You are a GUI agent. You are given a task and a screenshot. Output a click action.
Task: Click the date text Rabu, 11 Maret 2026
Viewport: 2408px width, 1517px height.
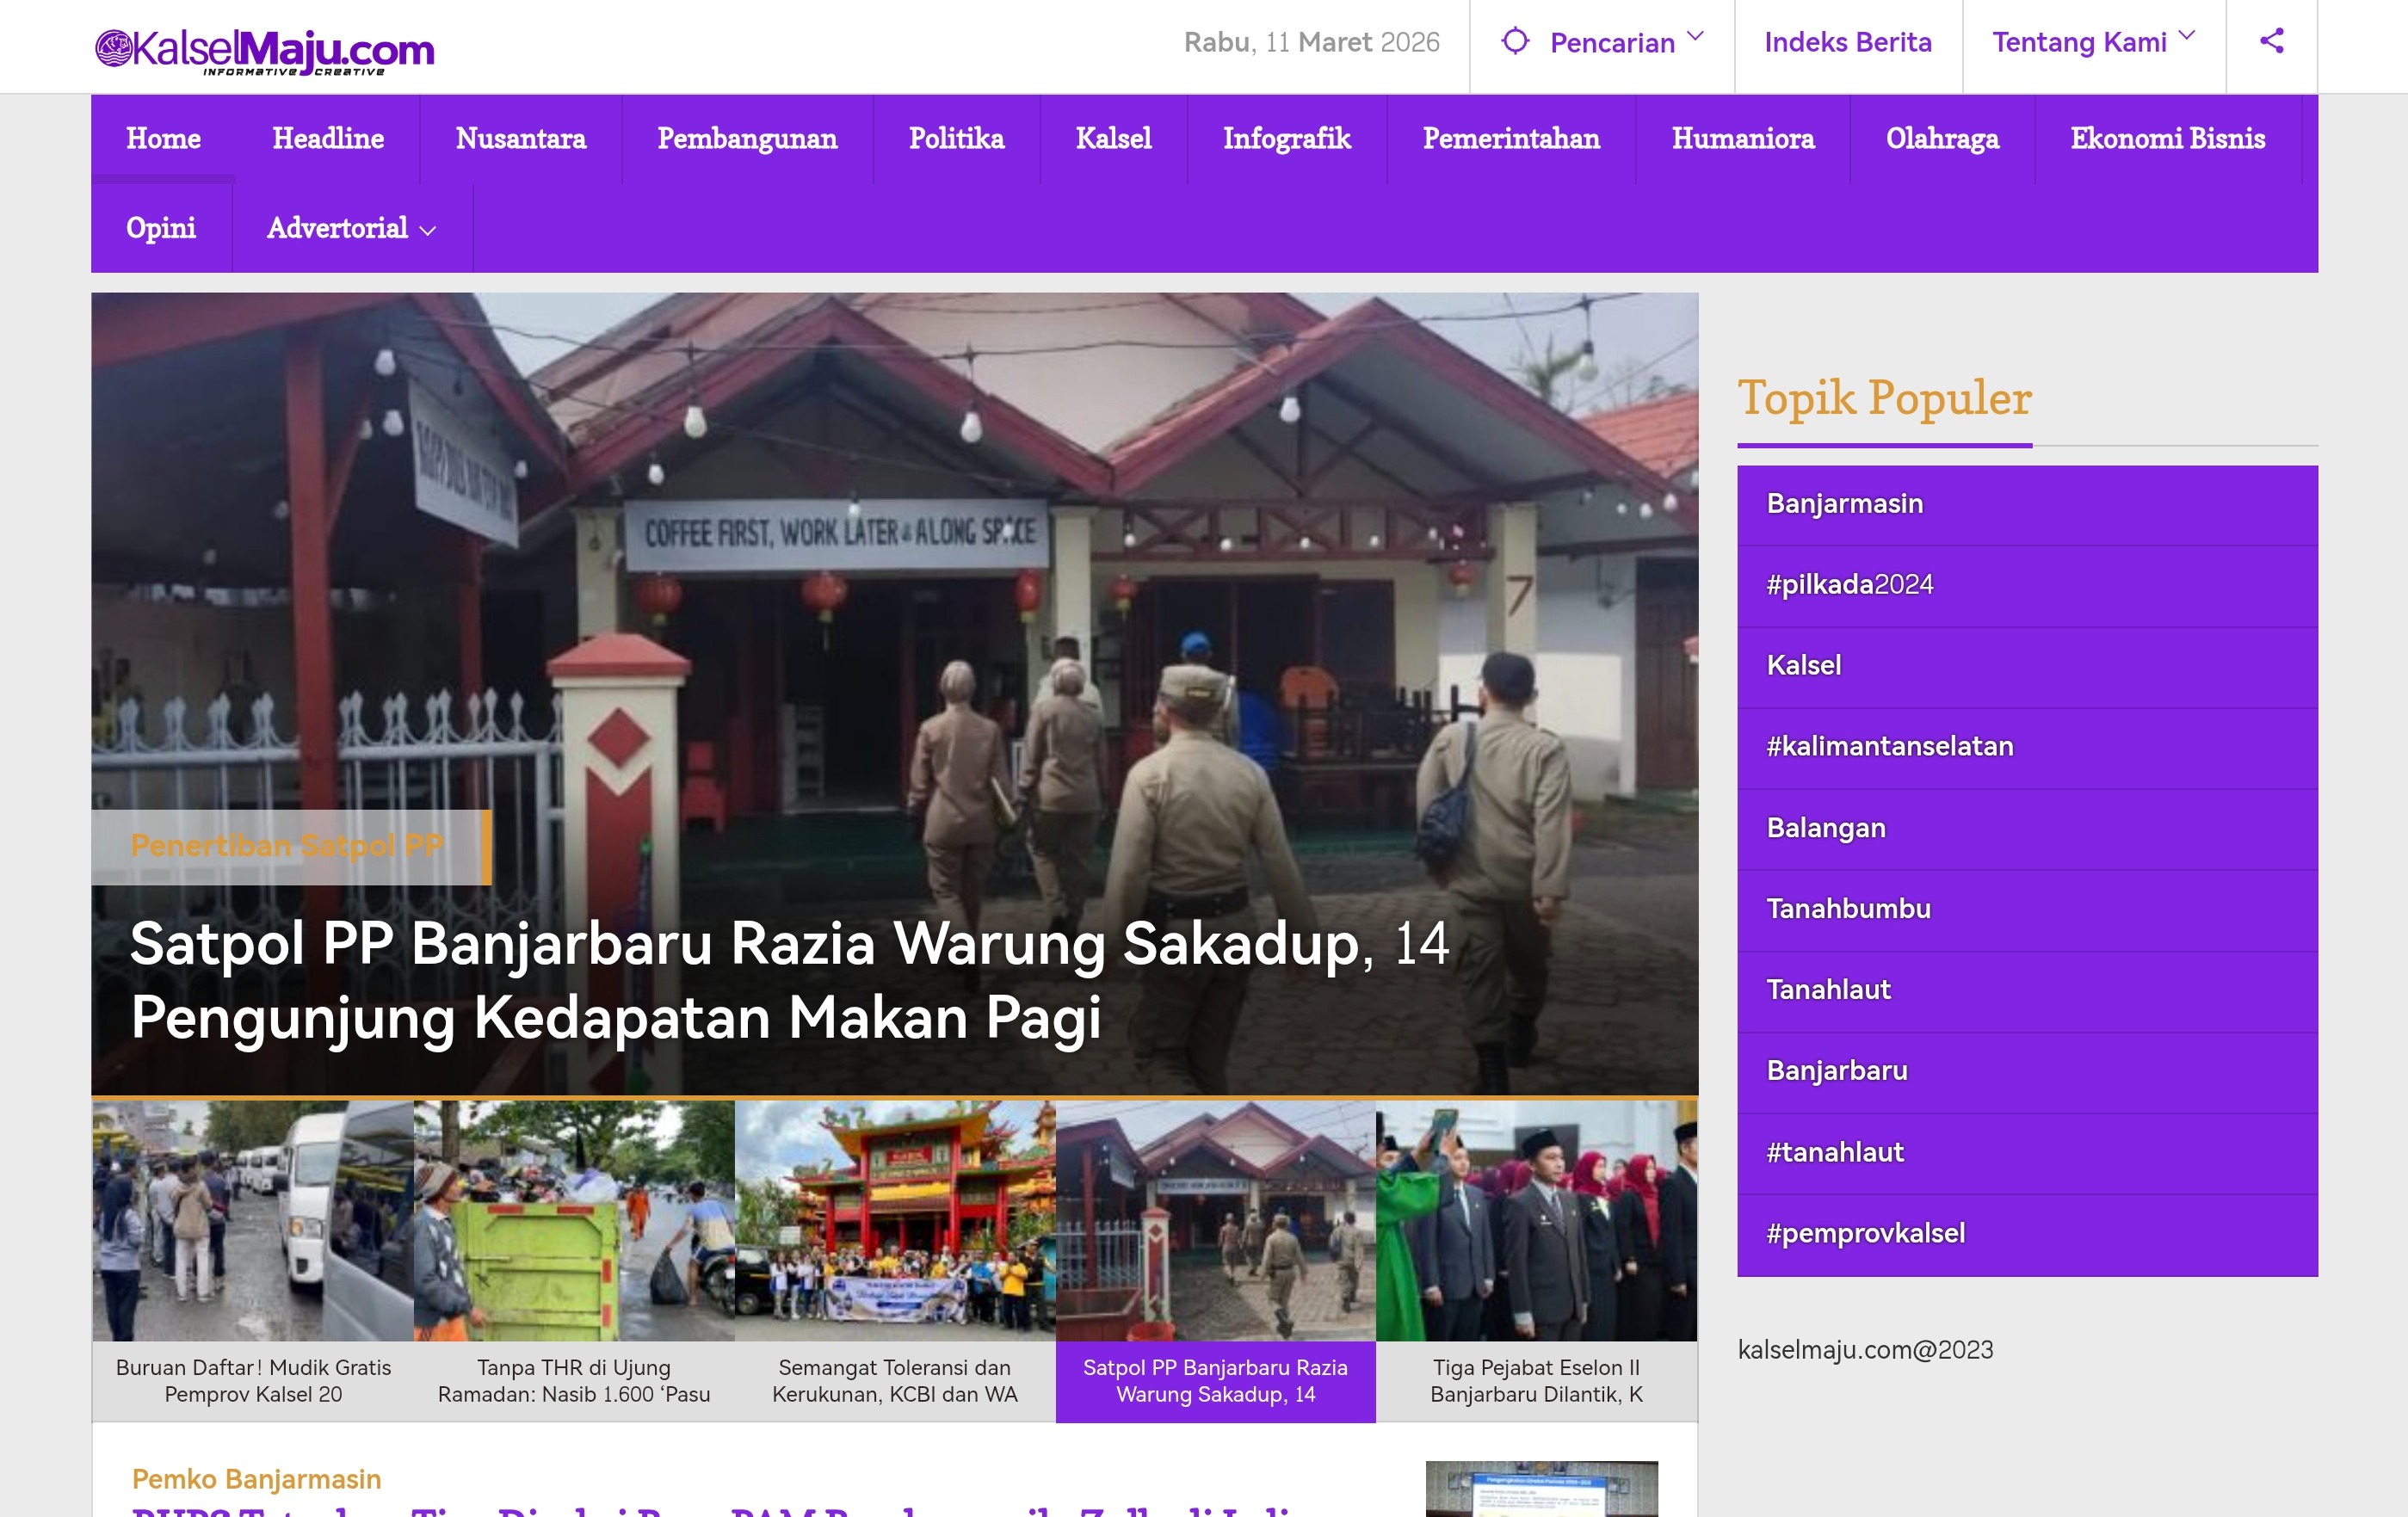[x=1311, y=42]
